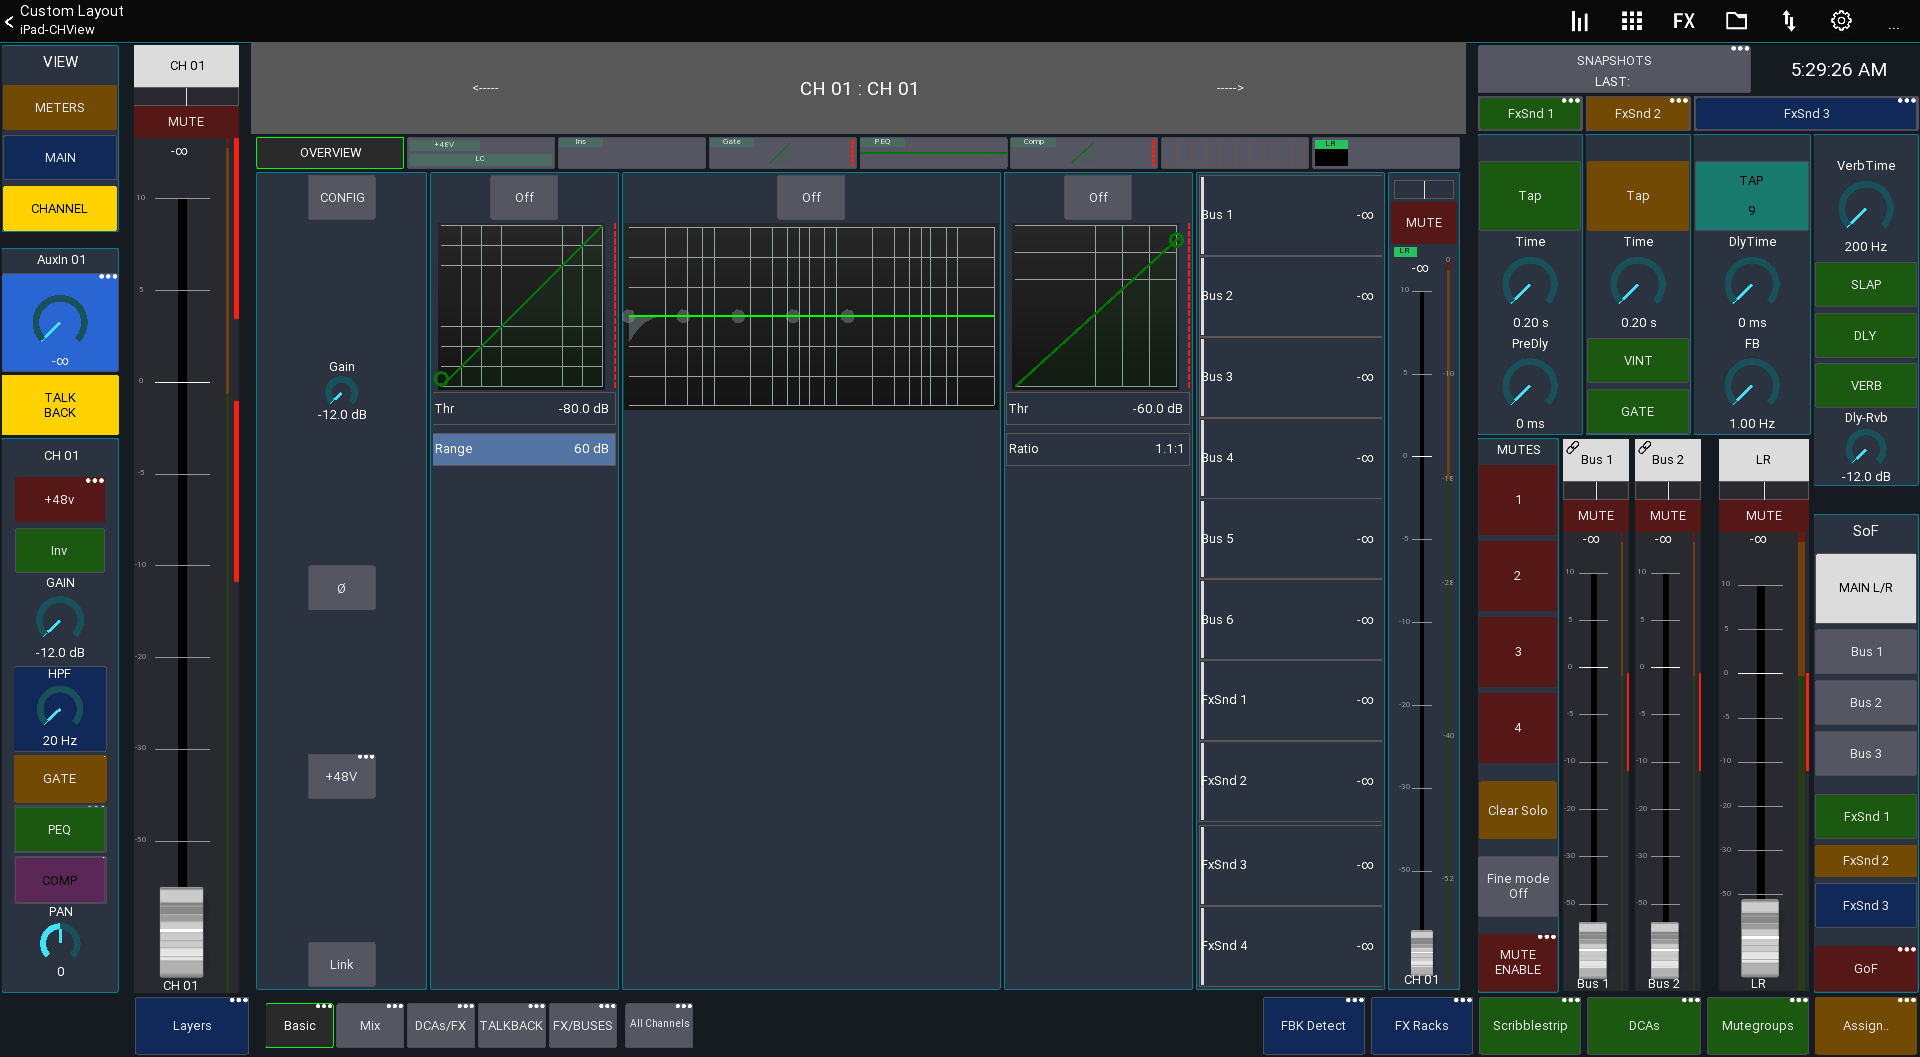Open the three-dot menu on SNAPSHOTS
Viewport: 1920px width, 1057px height.
coord(1740,49)
